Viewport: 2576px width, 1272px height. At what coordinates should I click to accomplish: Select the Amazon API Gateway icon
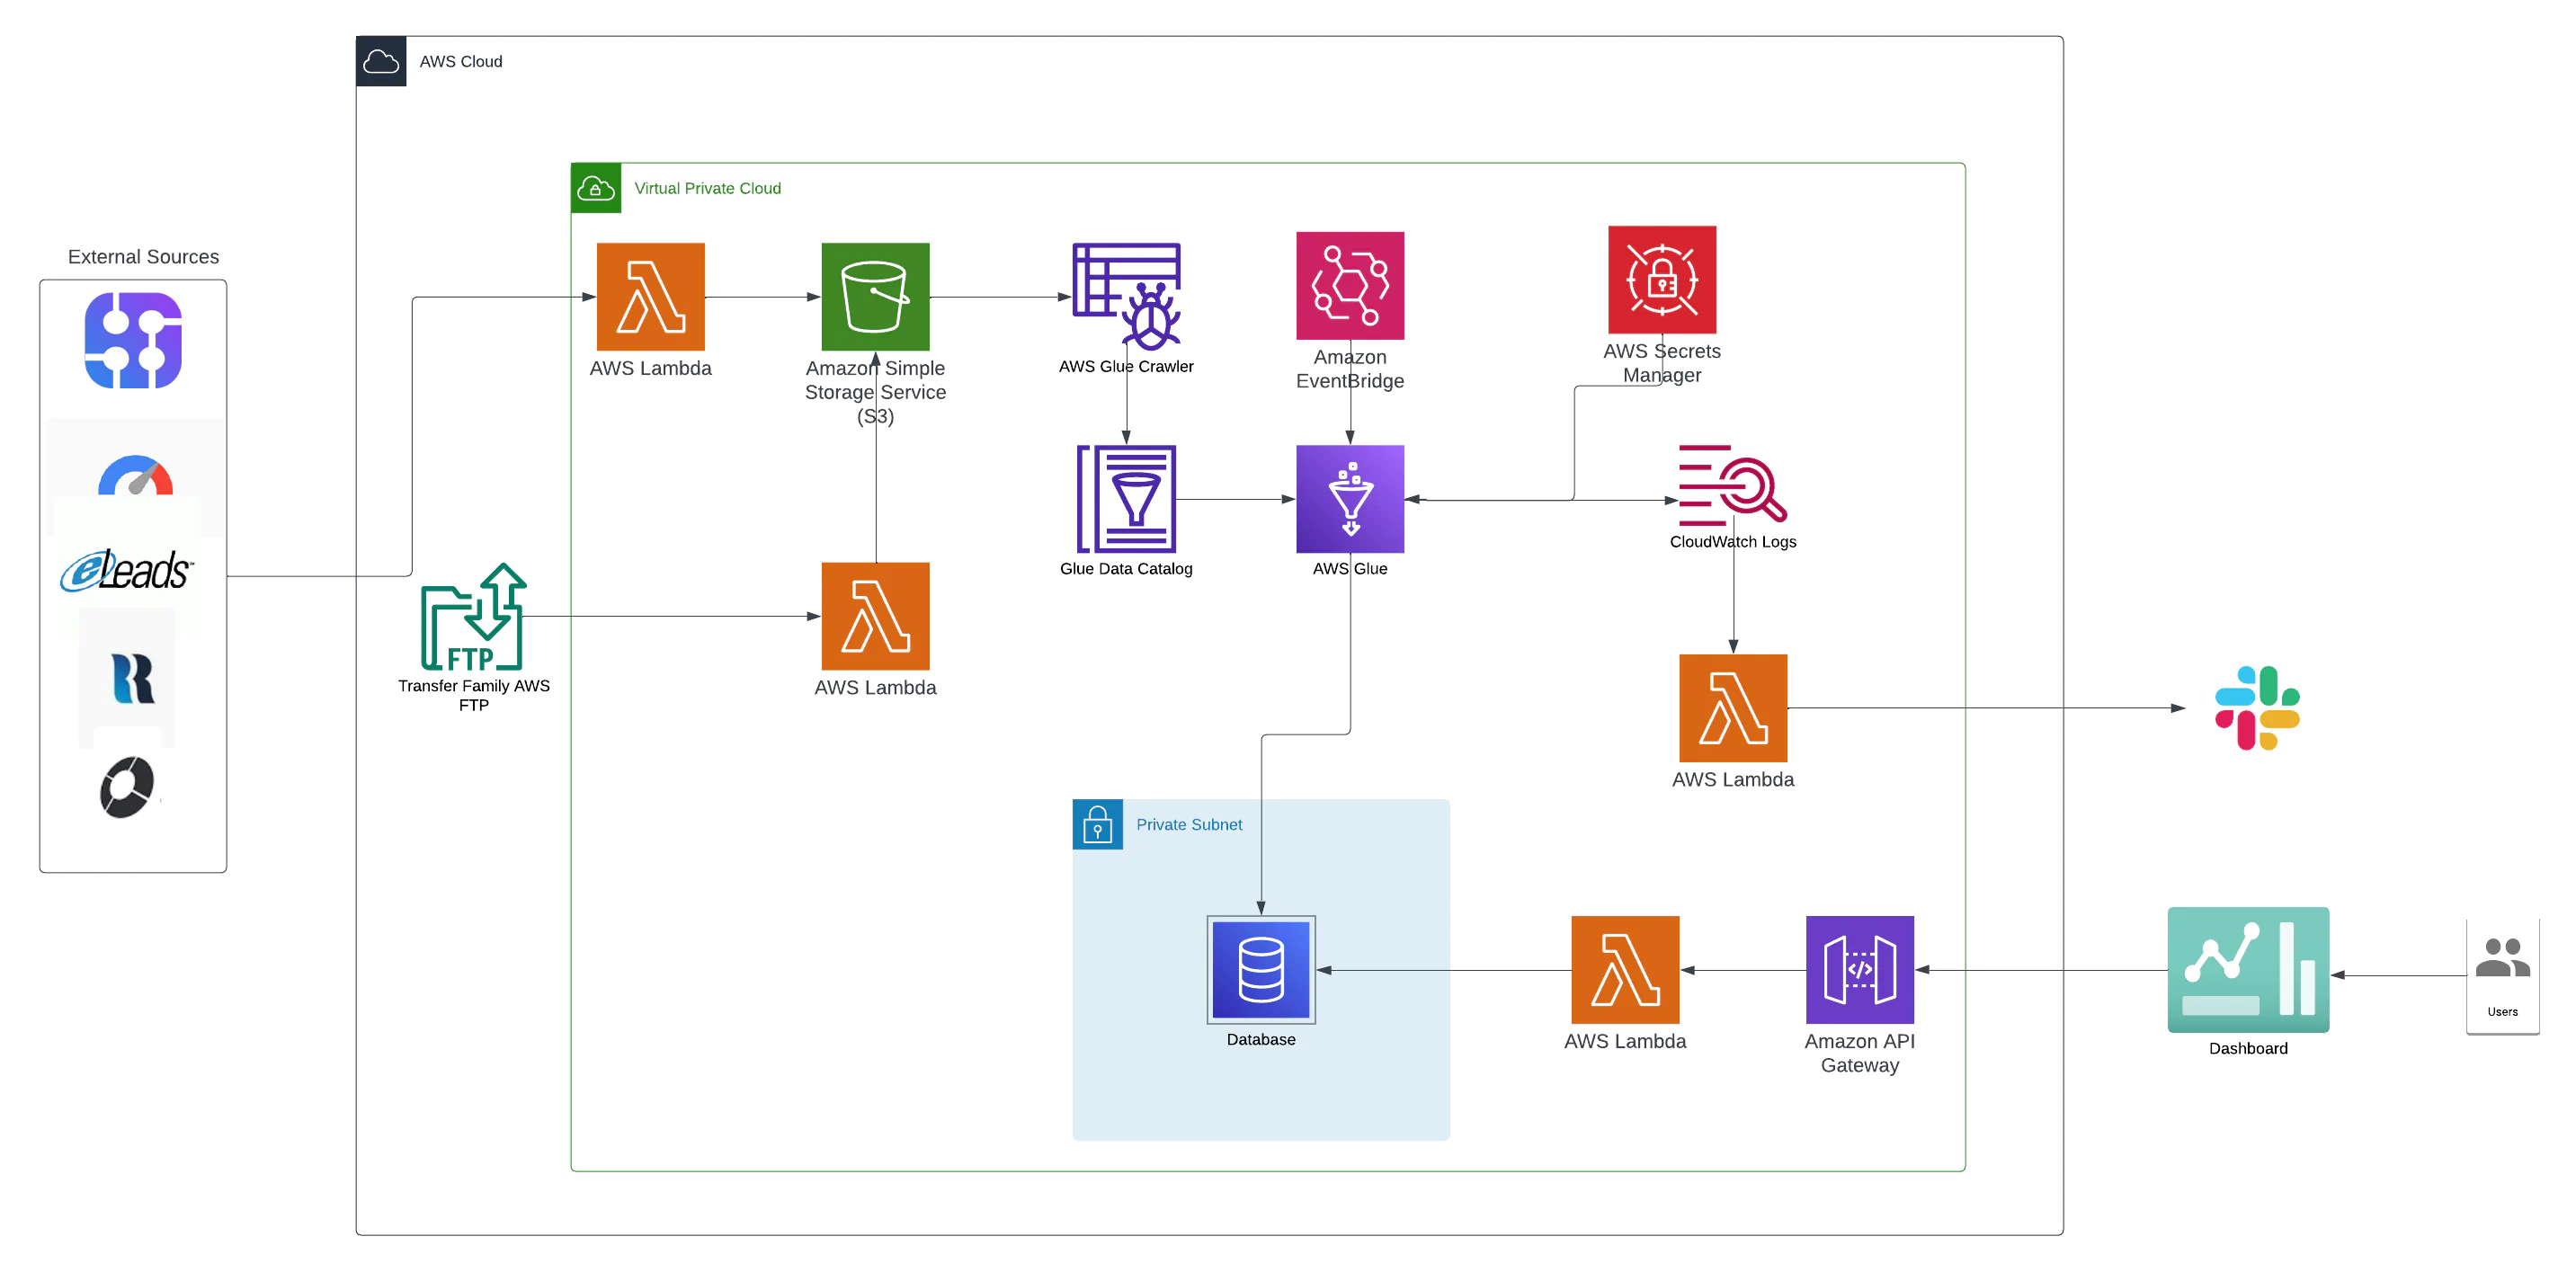pos(1860,970)
